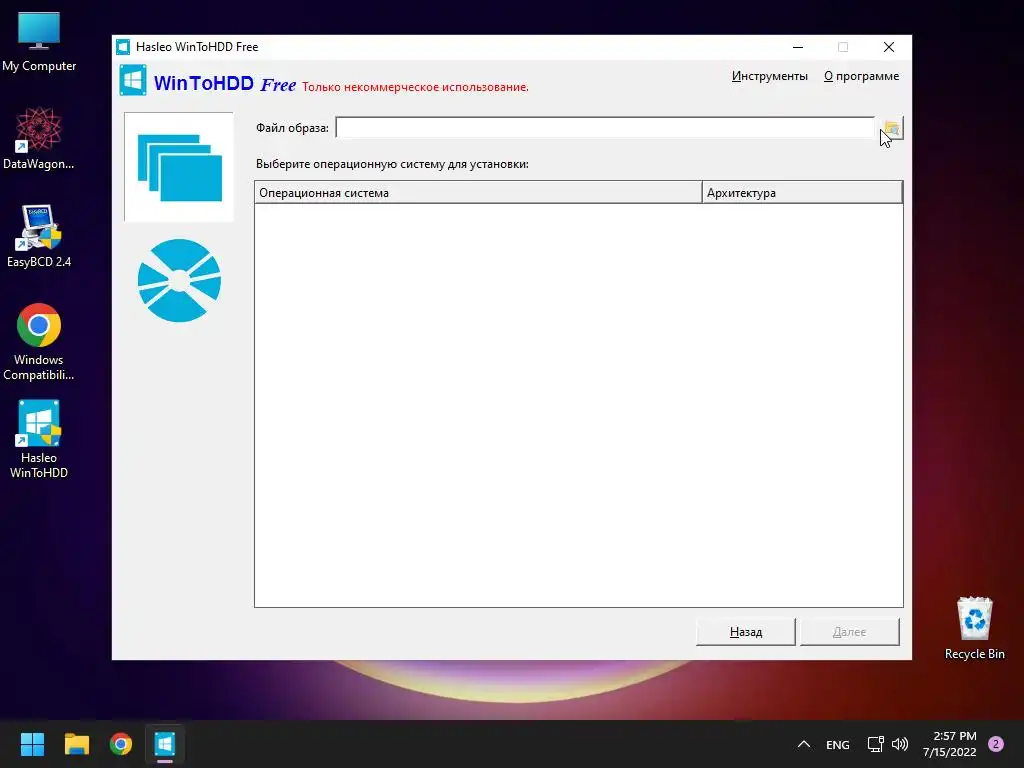Screen dimensions: 1024x768
Task: Select the DataWagon desktop shortcut
Action: (39, 138)
